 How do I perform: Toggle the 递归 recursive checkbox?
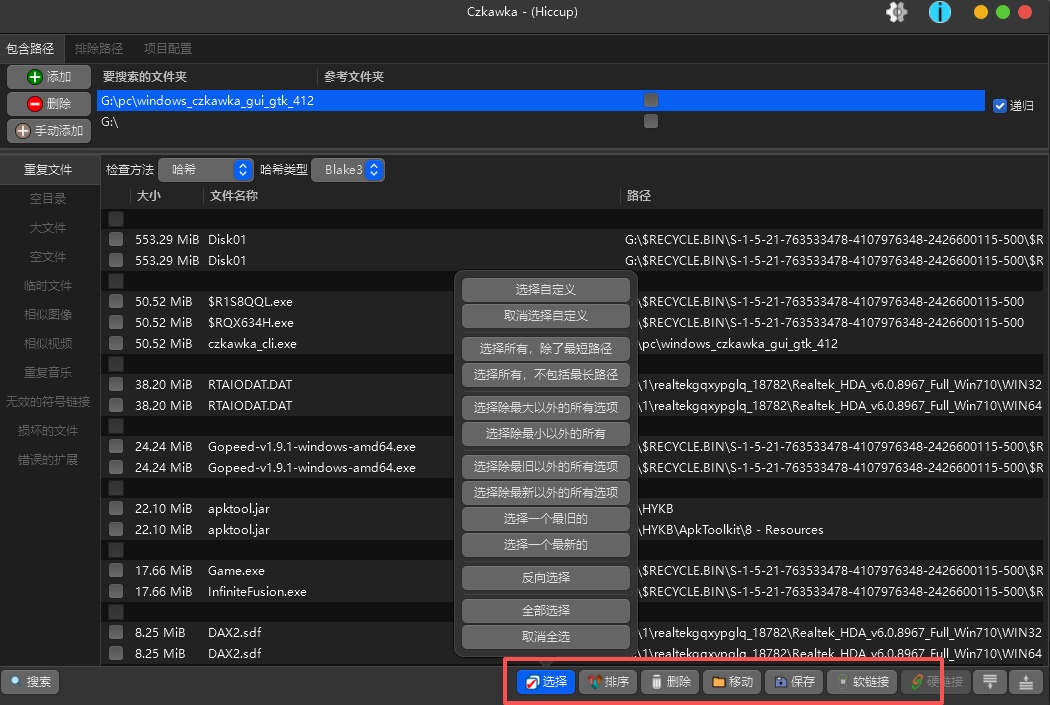[x=999, y=106]
